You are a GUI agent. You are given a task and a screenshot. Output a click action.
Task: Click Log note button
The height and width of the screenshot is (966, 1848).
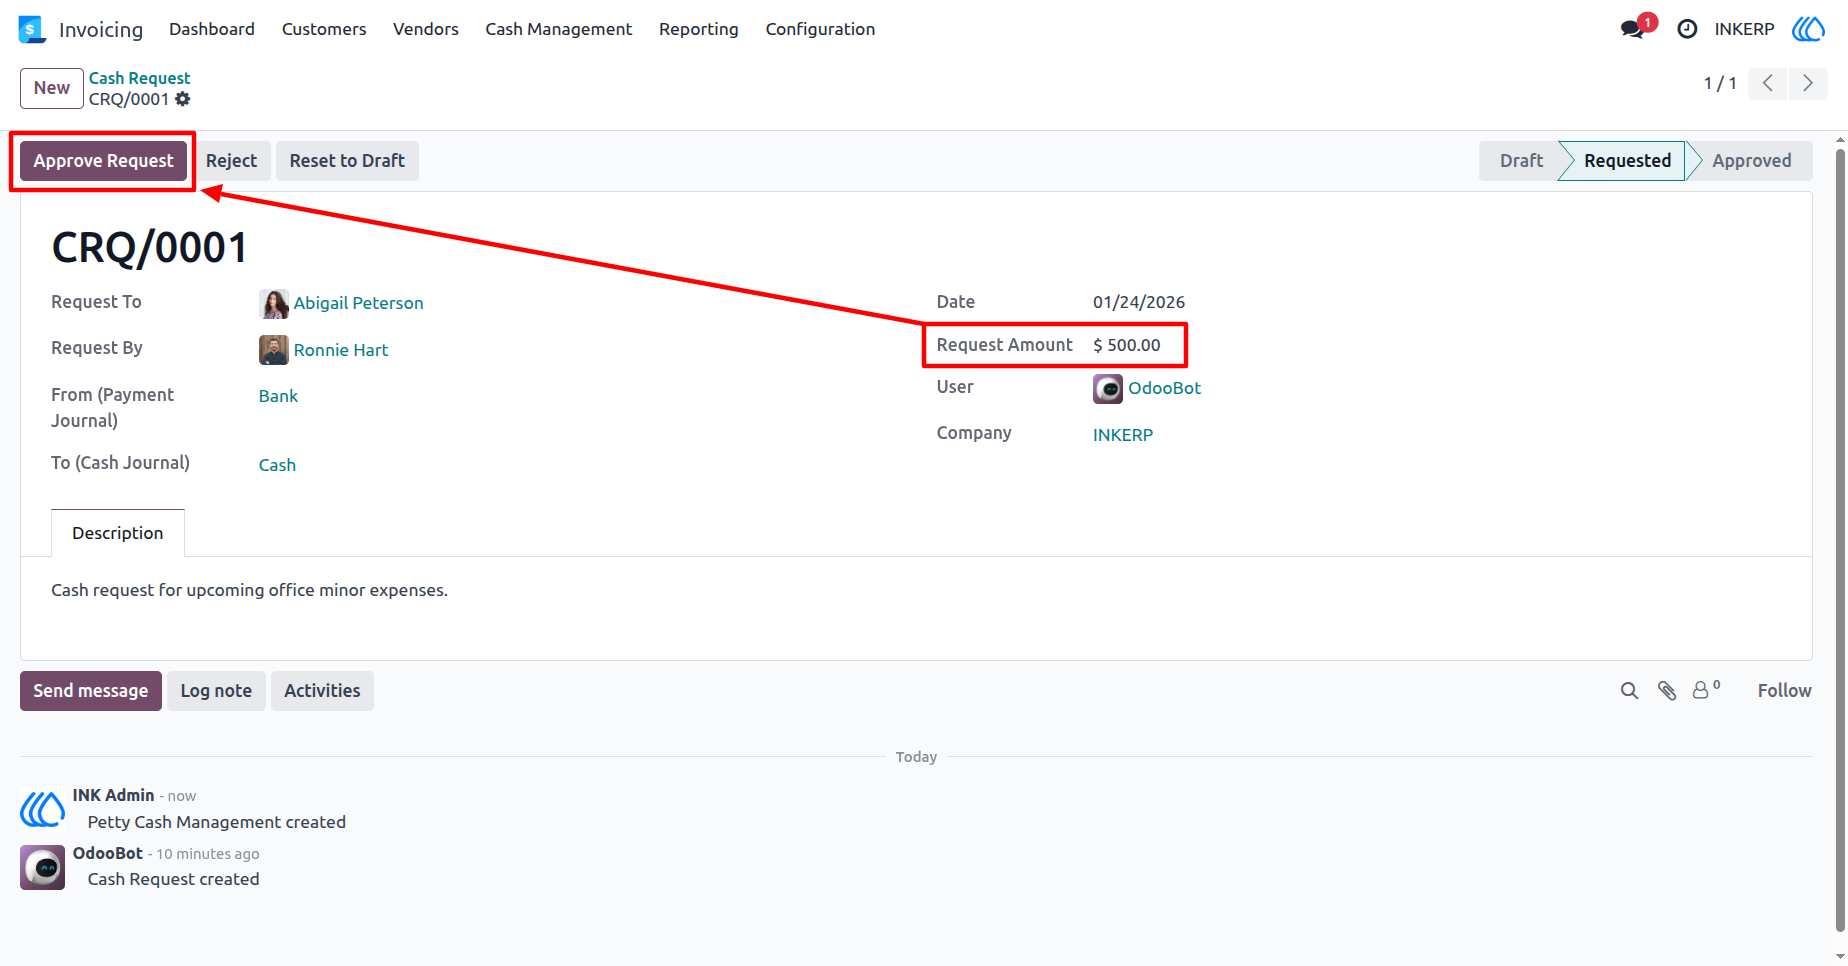216,691
